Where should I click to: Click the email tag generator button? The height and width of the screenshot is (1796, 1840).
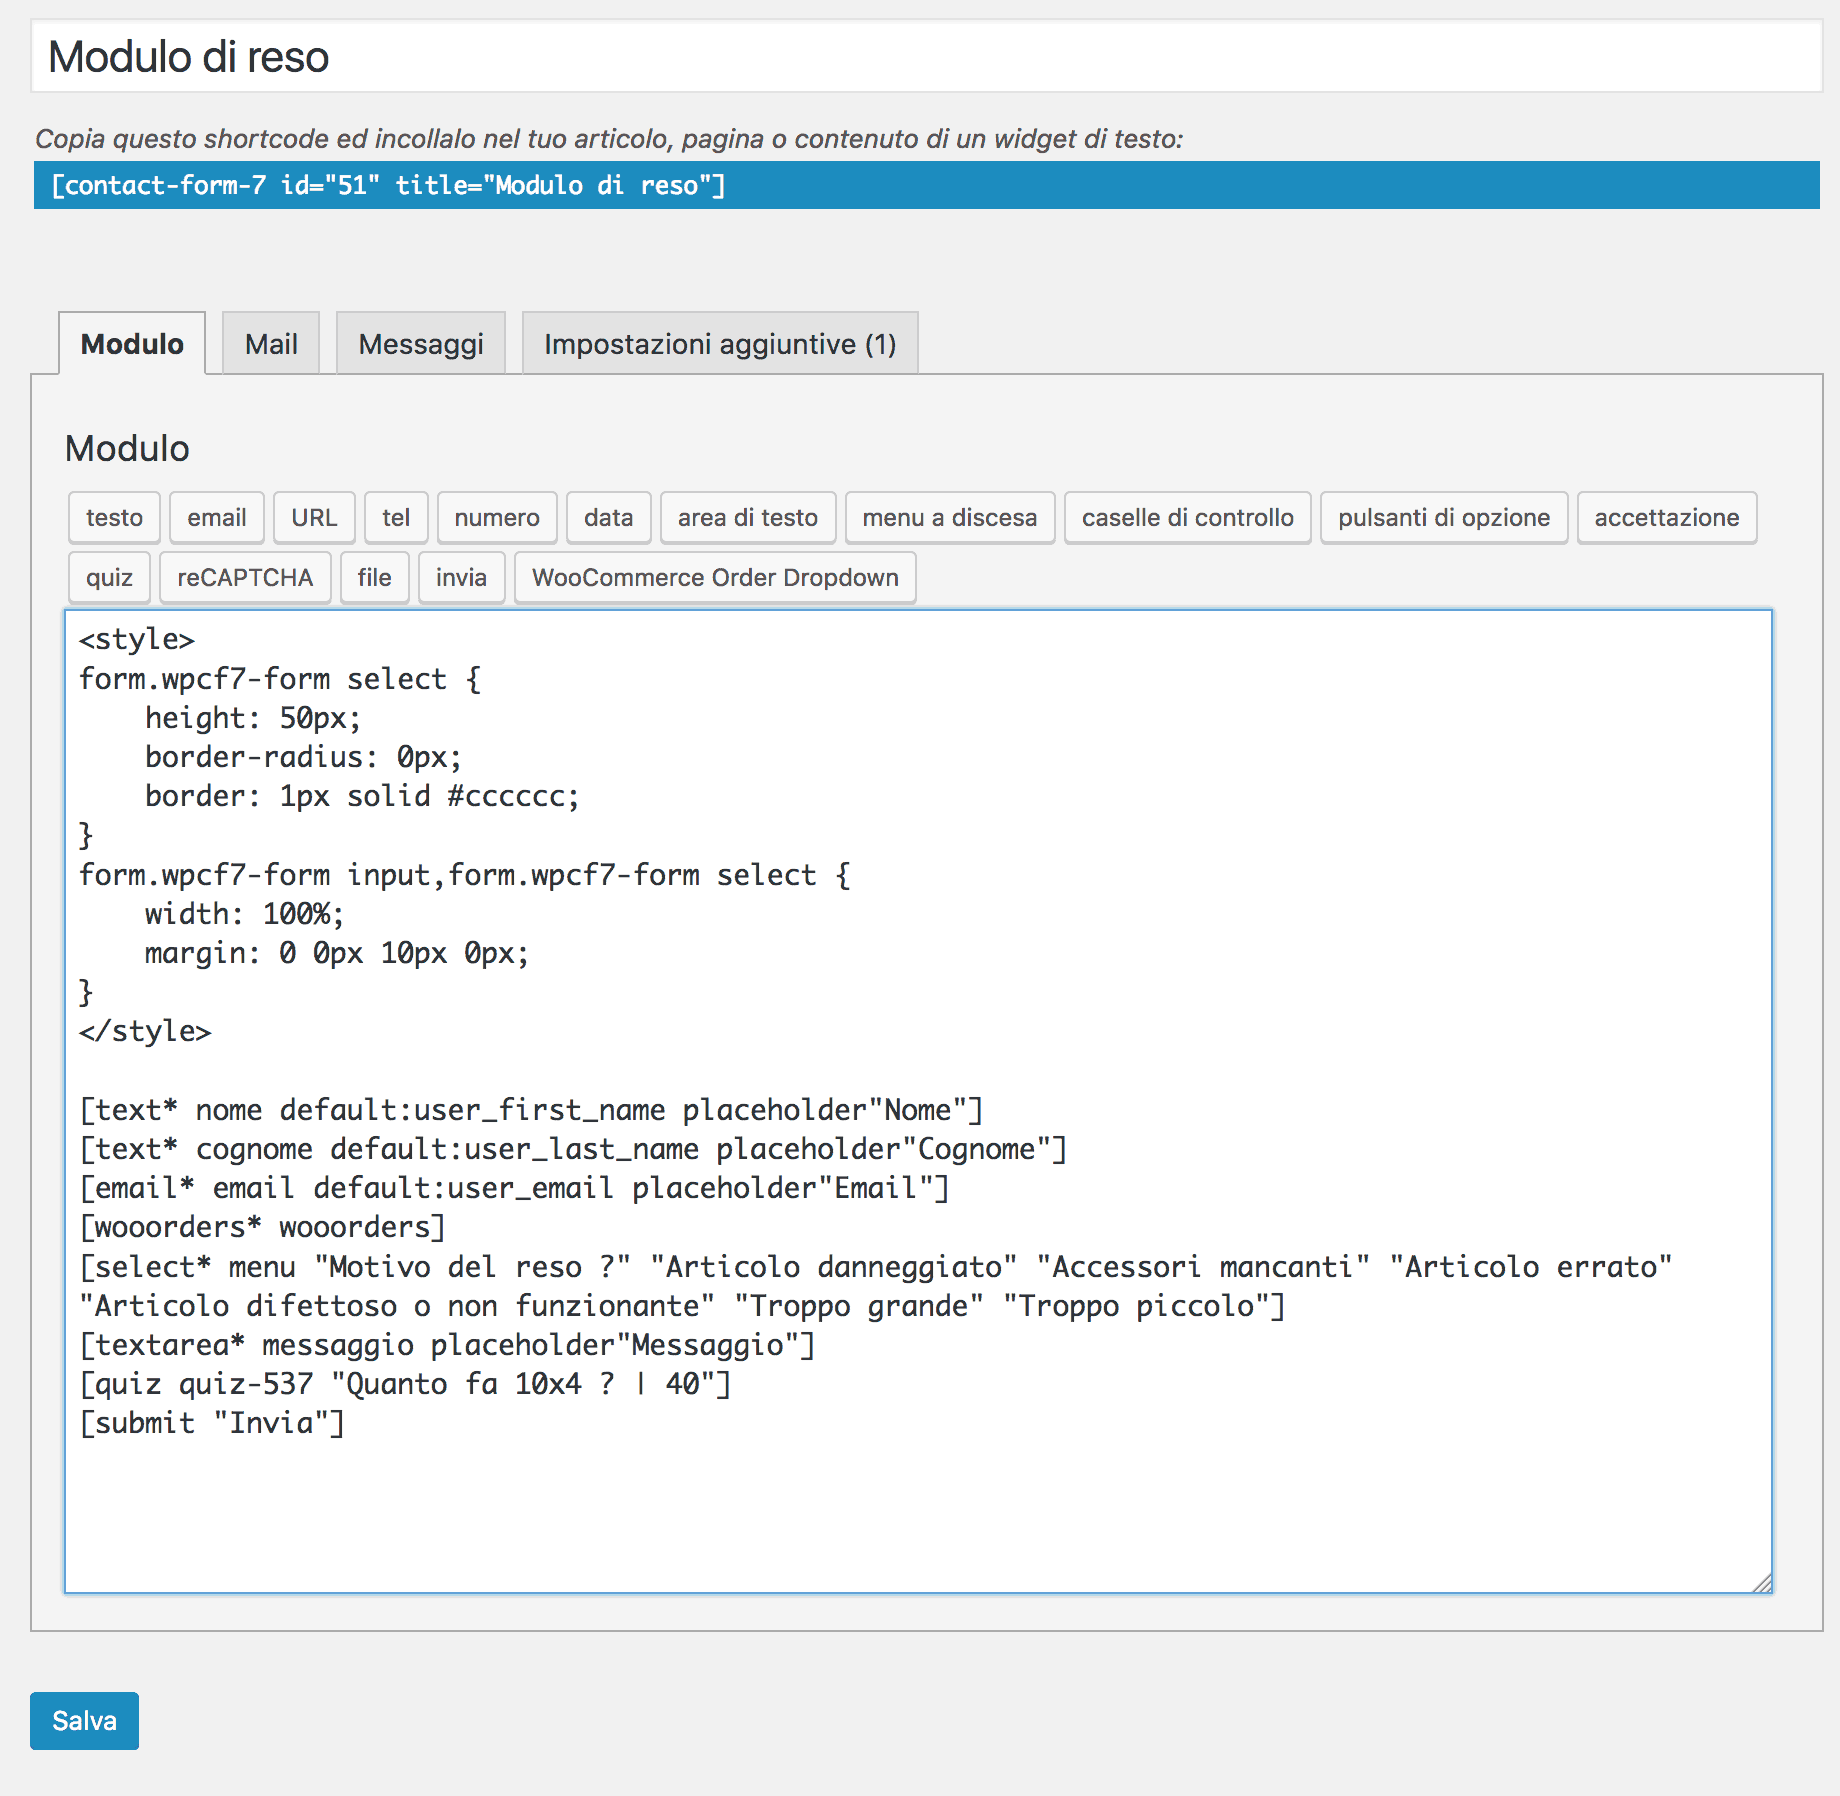(216, 518)
